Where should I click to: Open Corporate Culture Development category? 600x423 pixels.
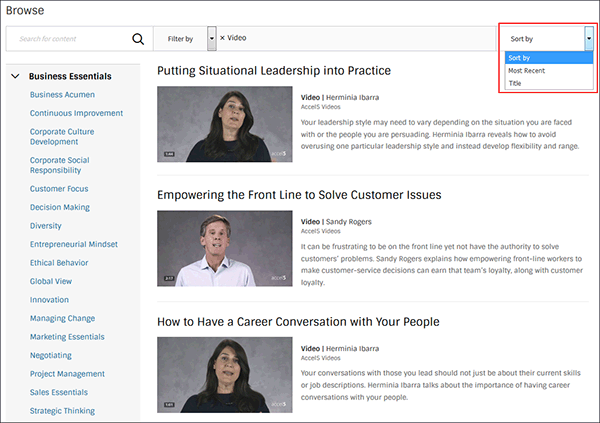pyautogui.click(x=62, y=137)
